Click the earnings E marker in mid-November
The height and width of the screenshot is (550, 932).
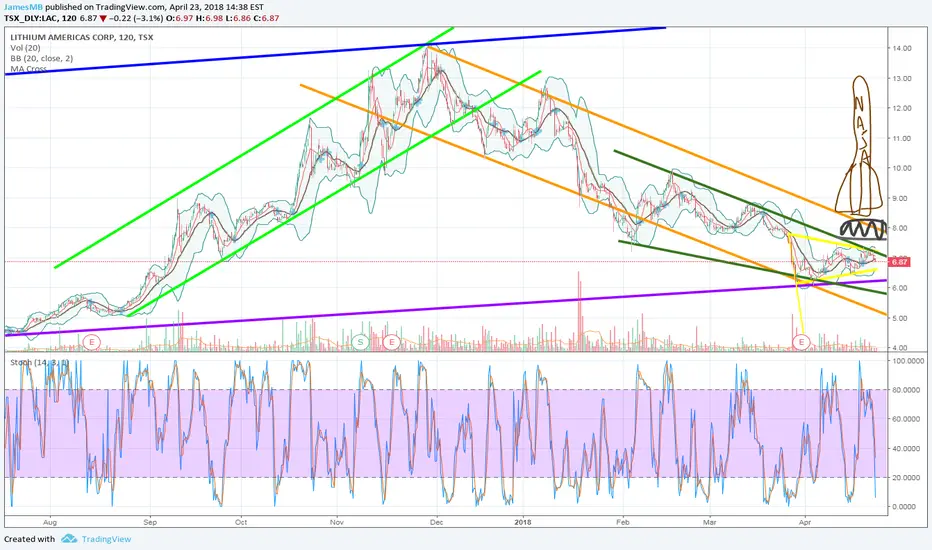(391, 342)
